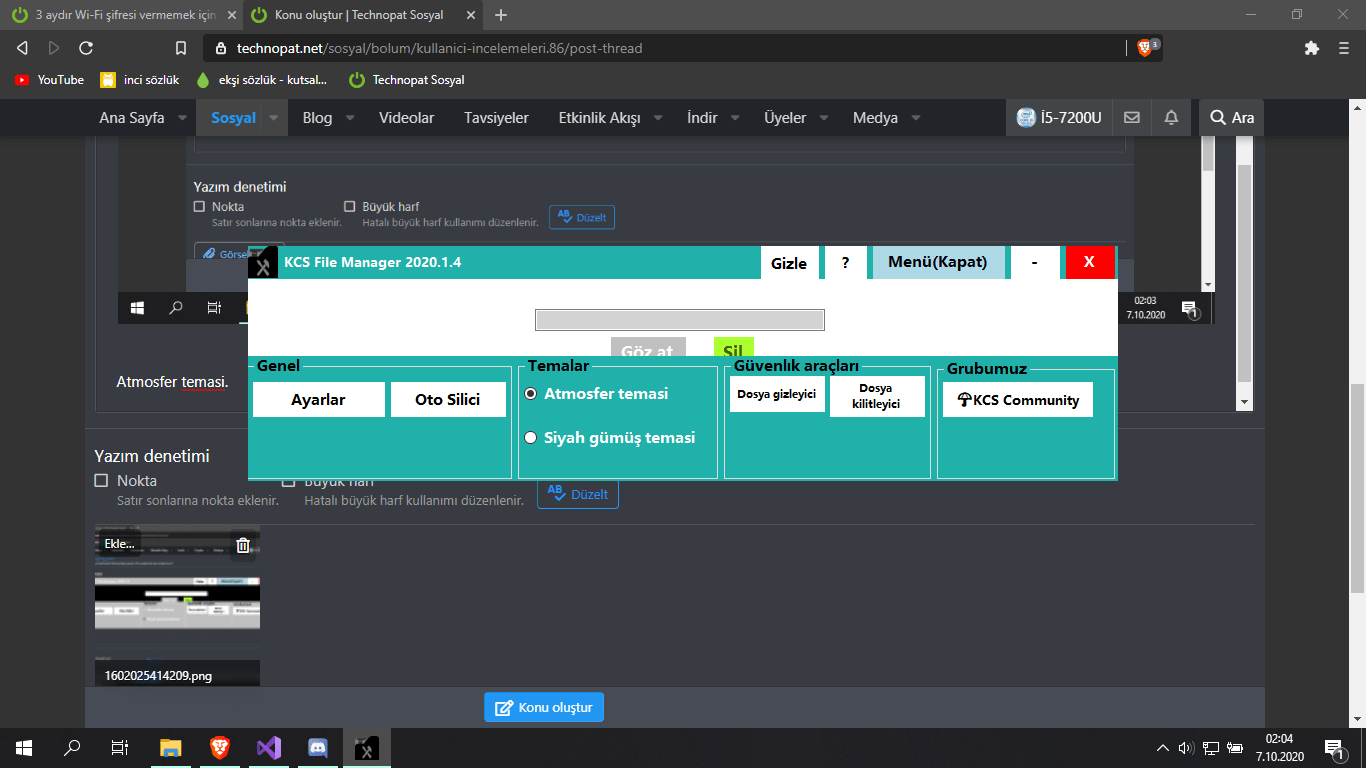Expand the Üyeler dropdown arrow
Screen dimensions: 1366x768
point(824,118)
